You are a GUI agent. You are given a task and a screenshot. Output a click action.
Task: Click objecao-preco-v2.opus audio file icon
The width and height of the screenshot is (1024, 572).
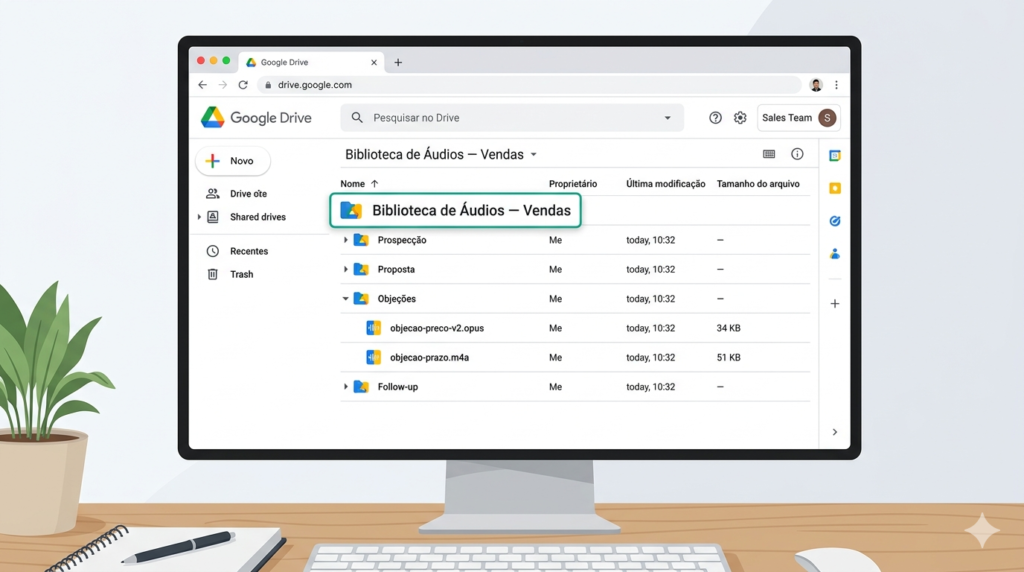(x=374, y=328)
